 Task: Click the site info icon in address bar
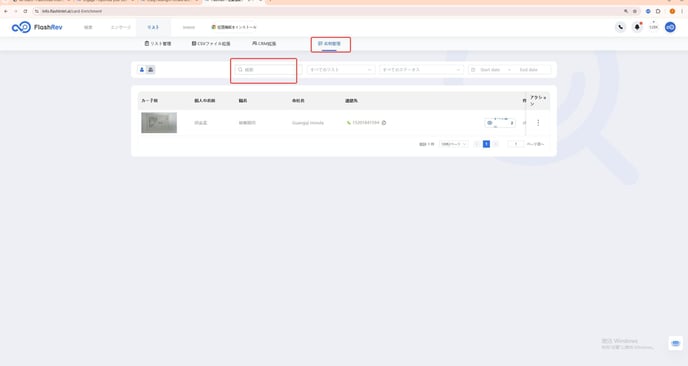coord(37,11)
